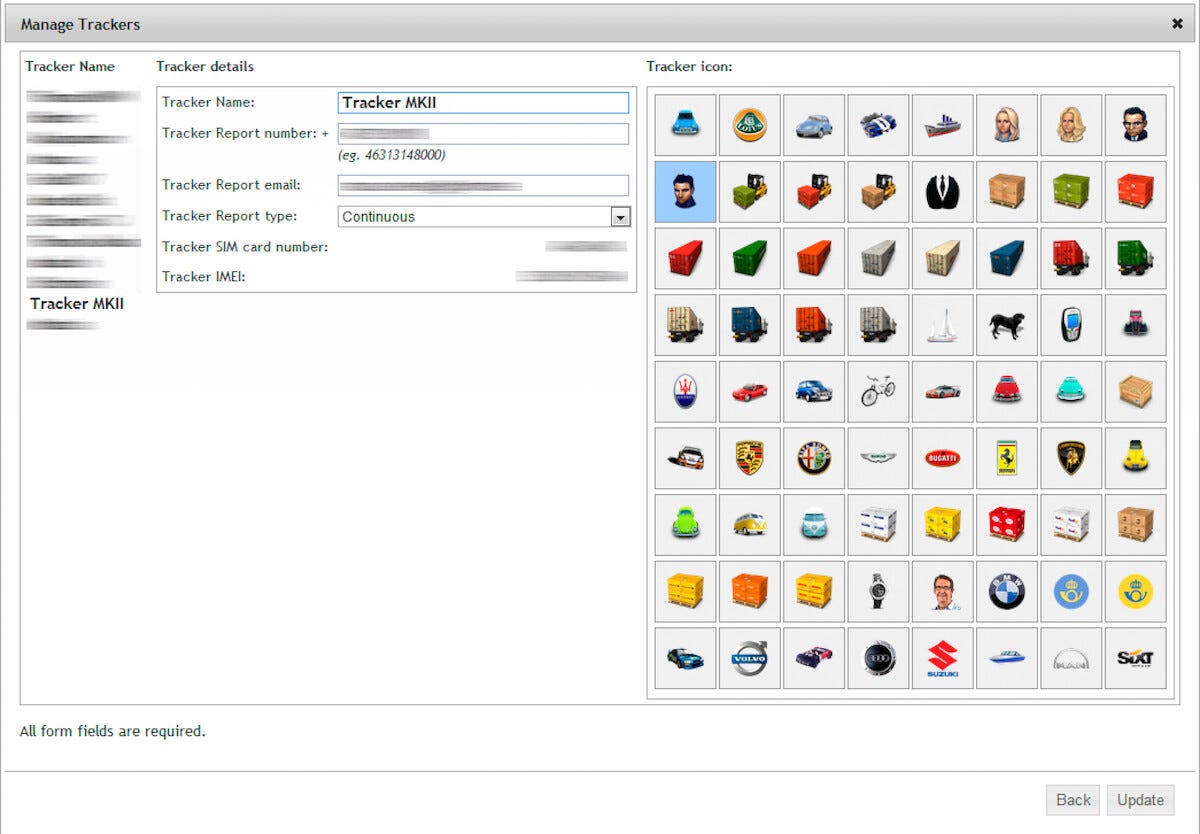
Task: Select the BMW logo icon
Action: pyautogui.click(x=1005, y=592)
